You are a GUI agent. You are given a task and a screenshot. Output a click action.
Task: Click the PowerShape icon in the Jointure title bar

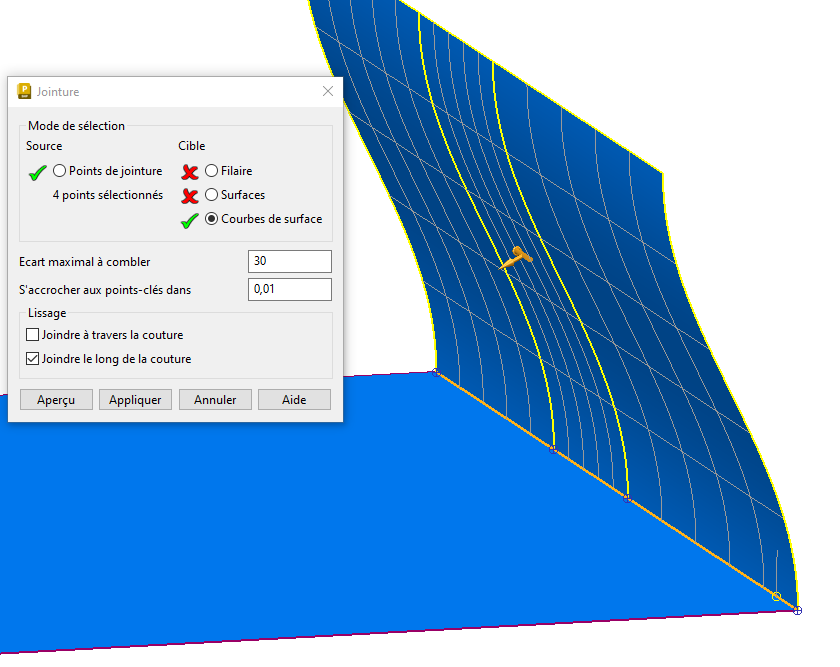[25, 92]
